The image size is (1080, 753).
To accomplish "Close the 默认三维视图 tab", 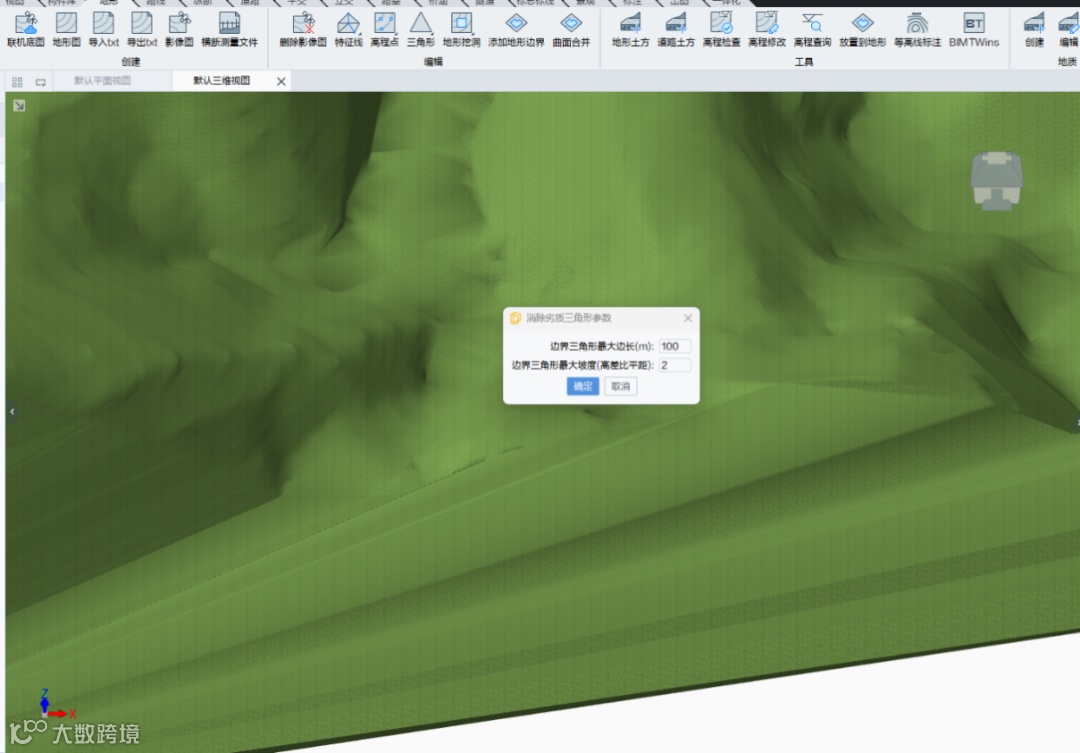I will (281, 81).
